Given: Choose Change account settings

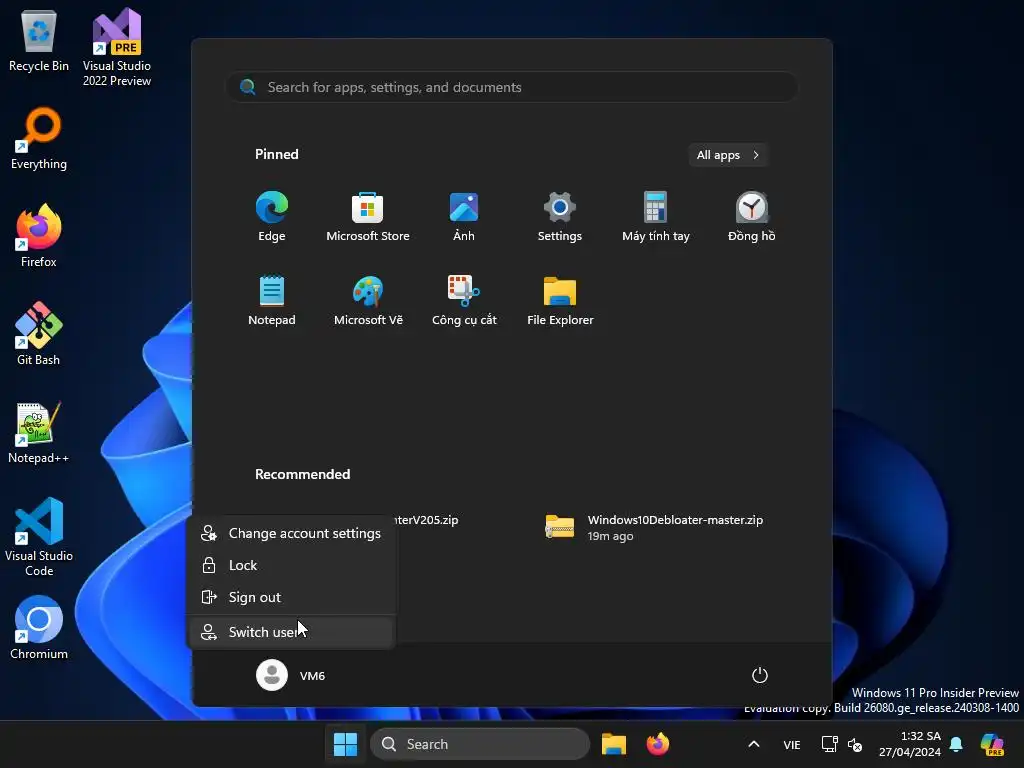Looking at the screenshot, I should click(x=291, y=533).
